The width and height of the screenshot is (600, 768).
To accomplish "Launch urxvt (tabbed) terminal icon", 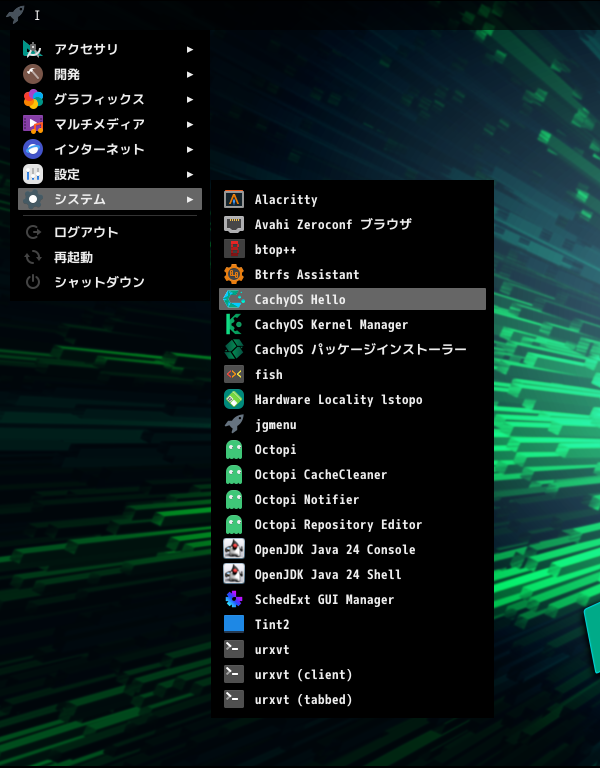I will pos(234,699).
